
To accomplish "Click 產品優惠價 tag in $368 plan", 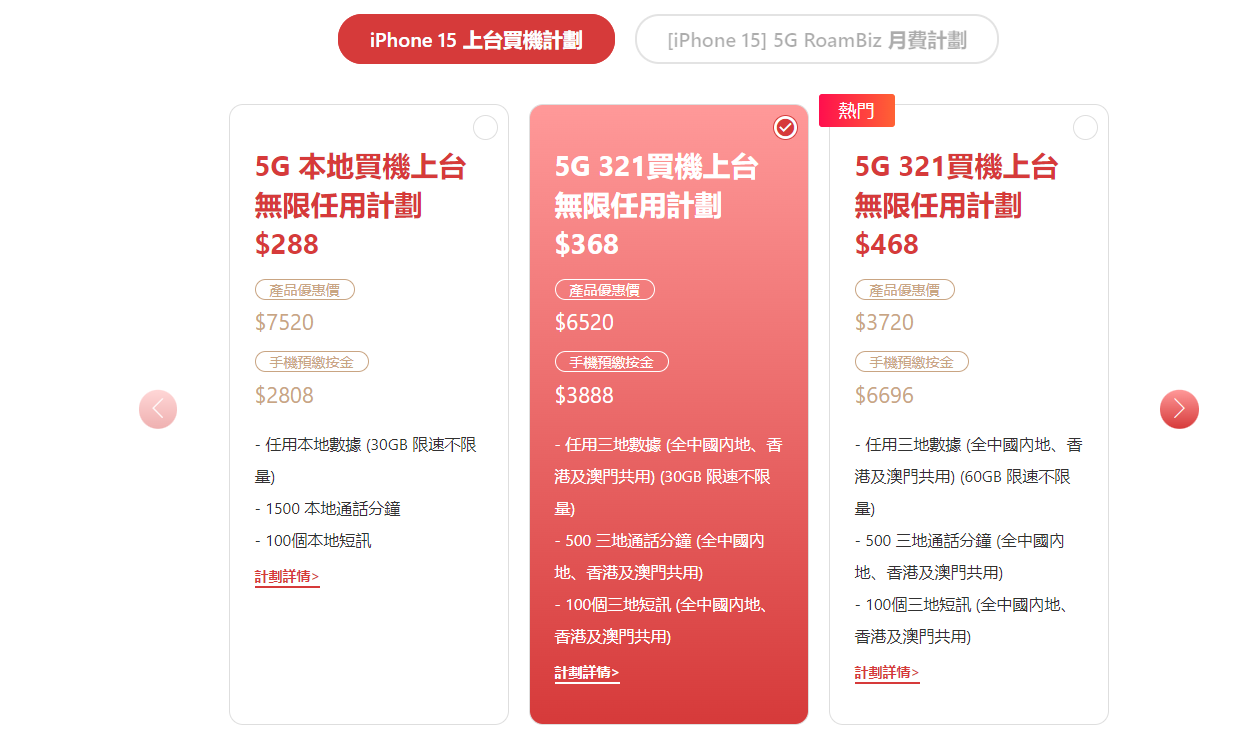I will coord(605,290).
